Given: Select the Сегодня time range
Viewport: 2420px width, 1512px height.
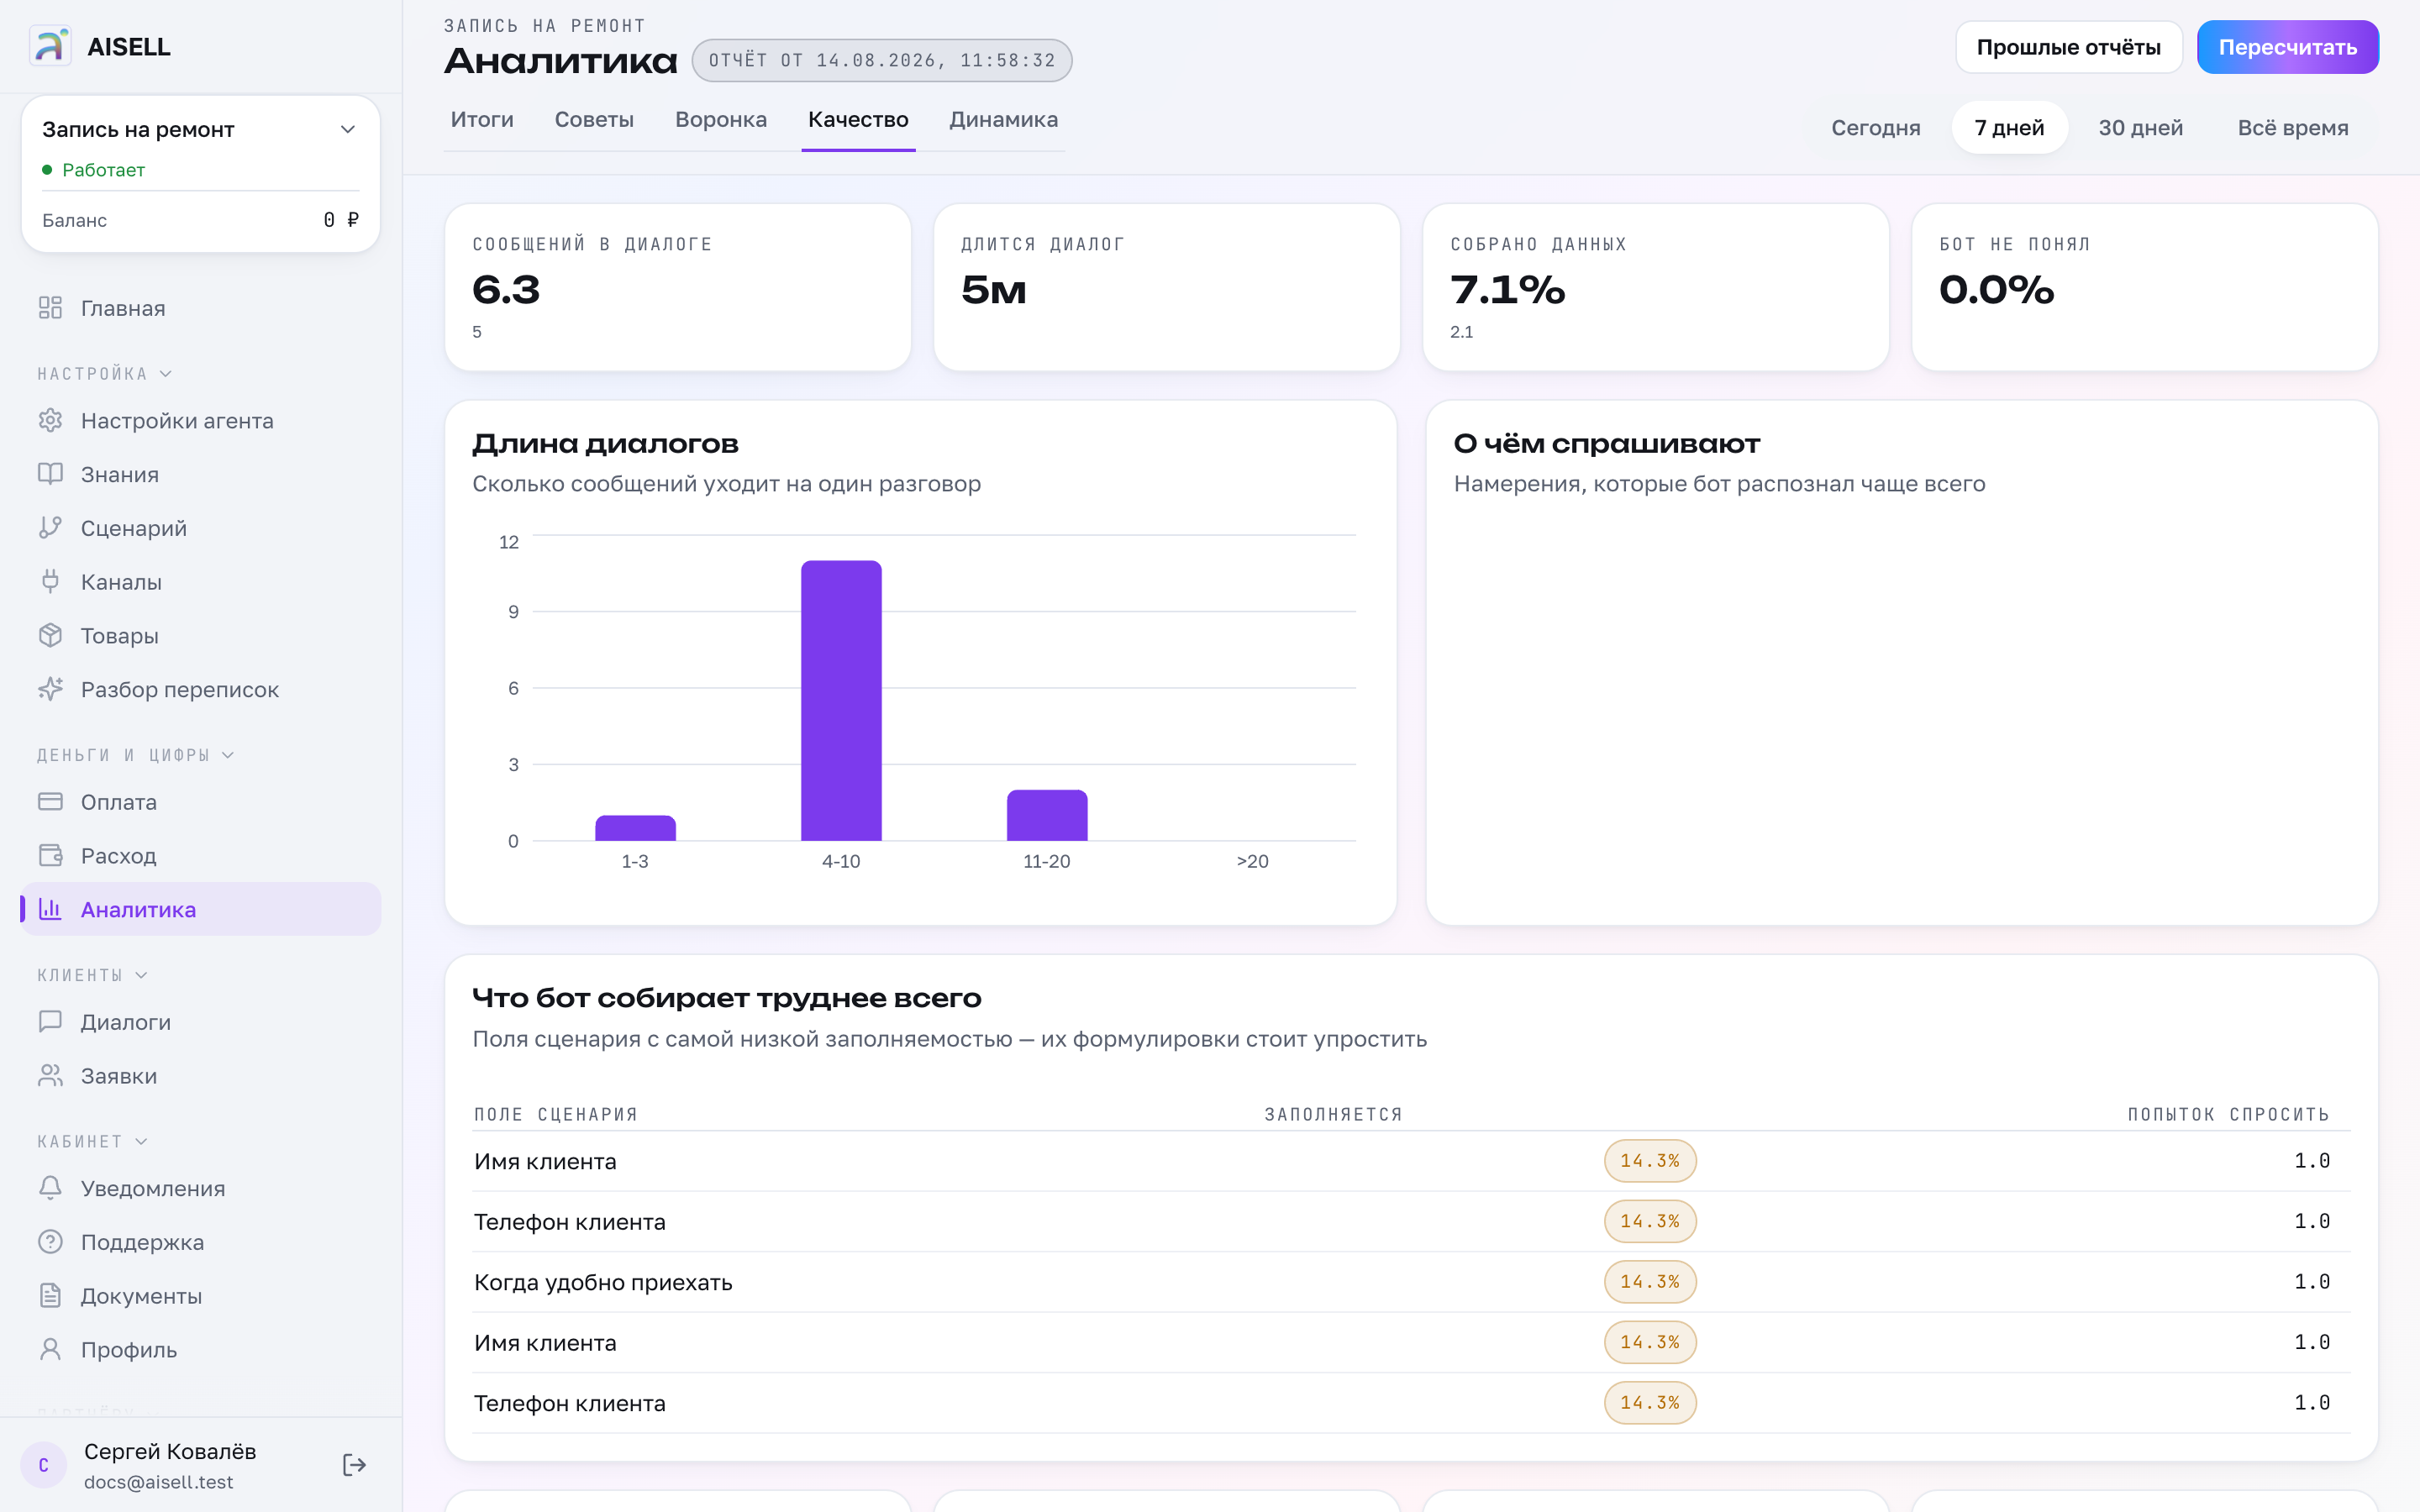Looking at the screenshot, I should [1876, 128].
